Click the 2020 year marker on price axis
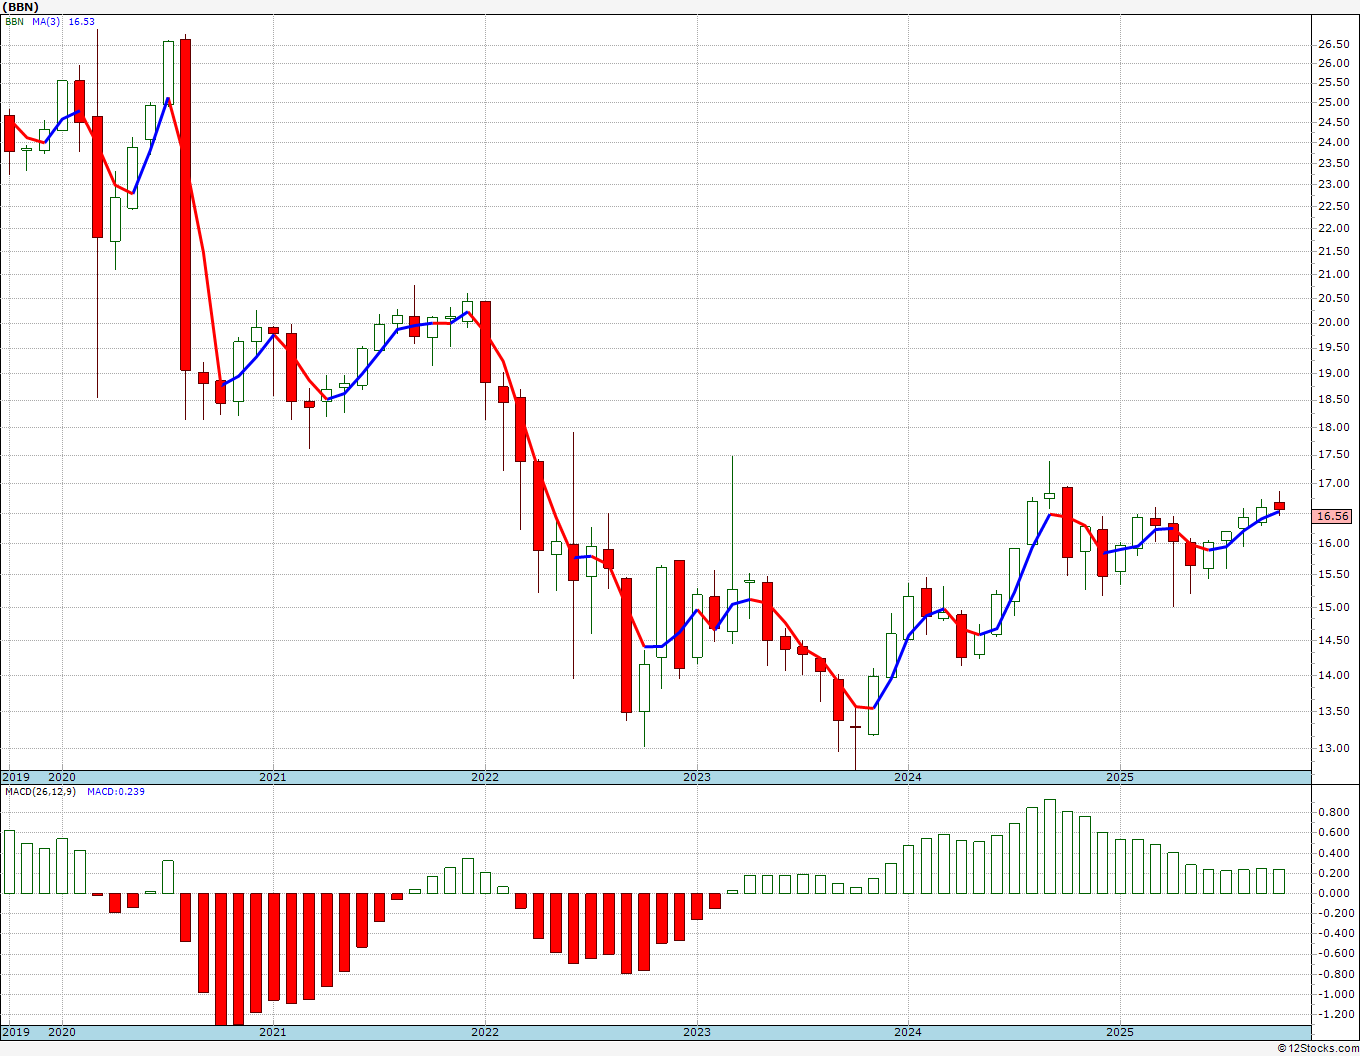This screenshot has width=1360, height=1056. point(62,777)
